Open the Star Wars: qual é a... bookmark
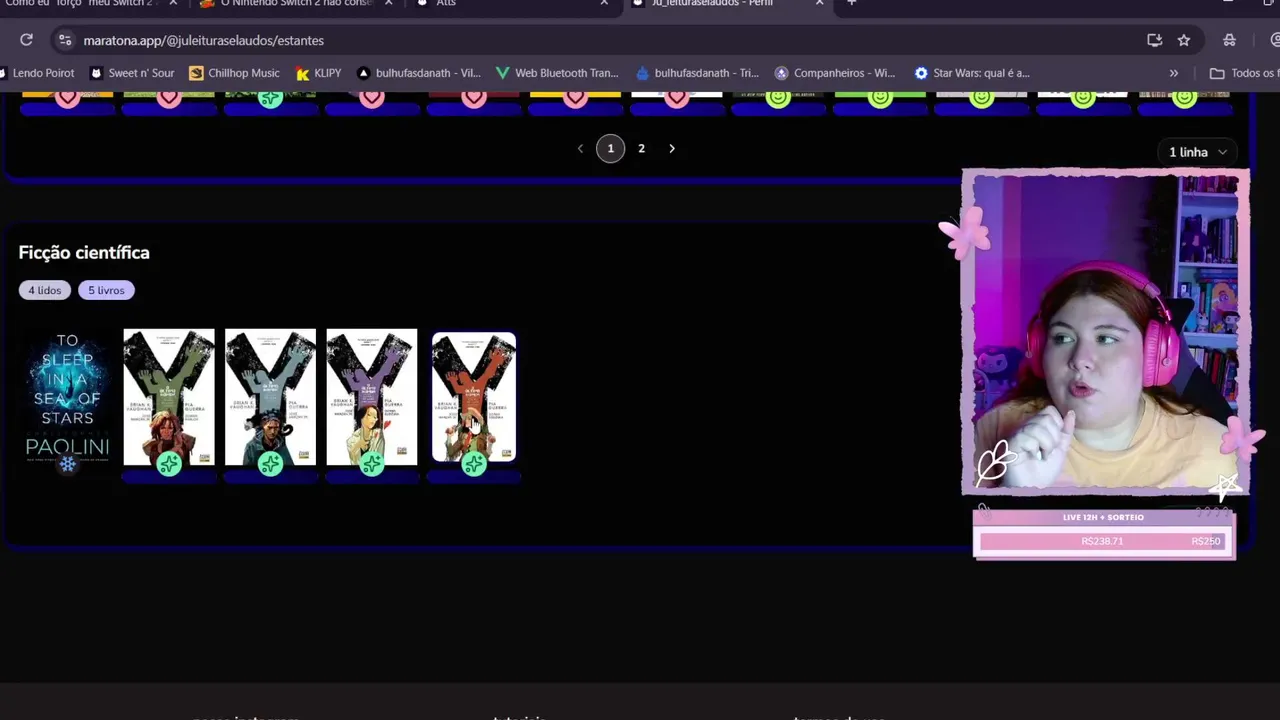 972,73
